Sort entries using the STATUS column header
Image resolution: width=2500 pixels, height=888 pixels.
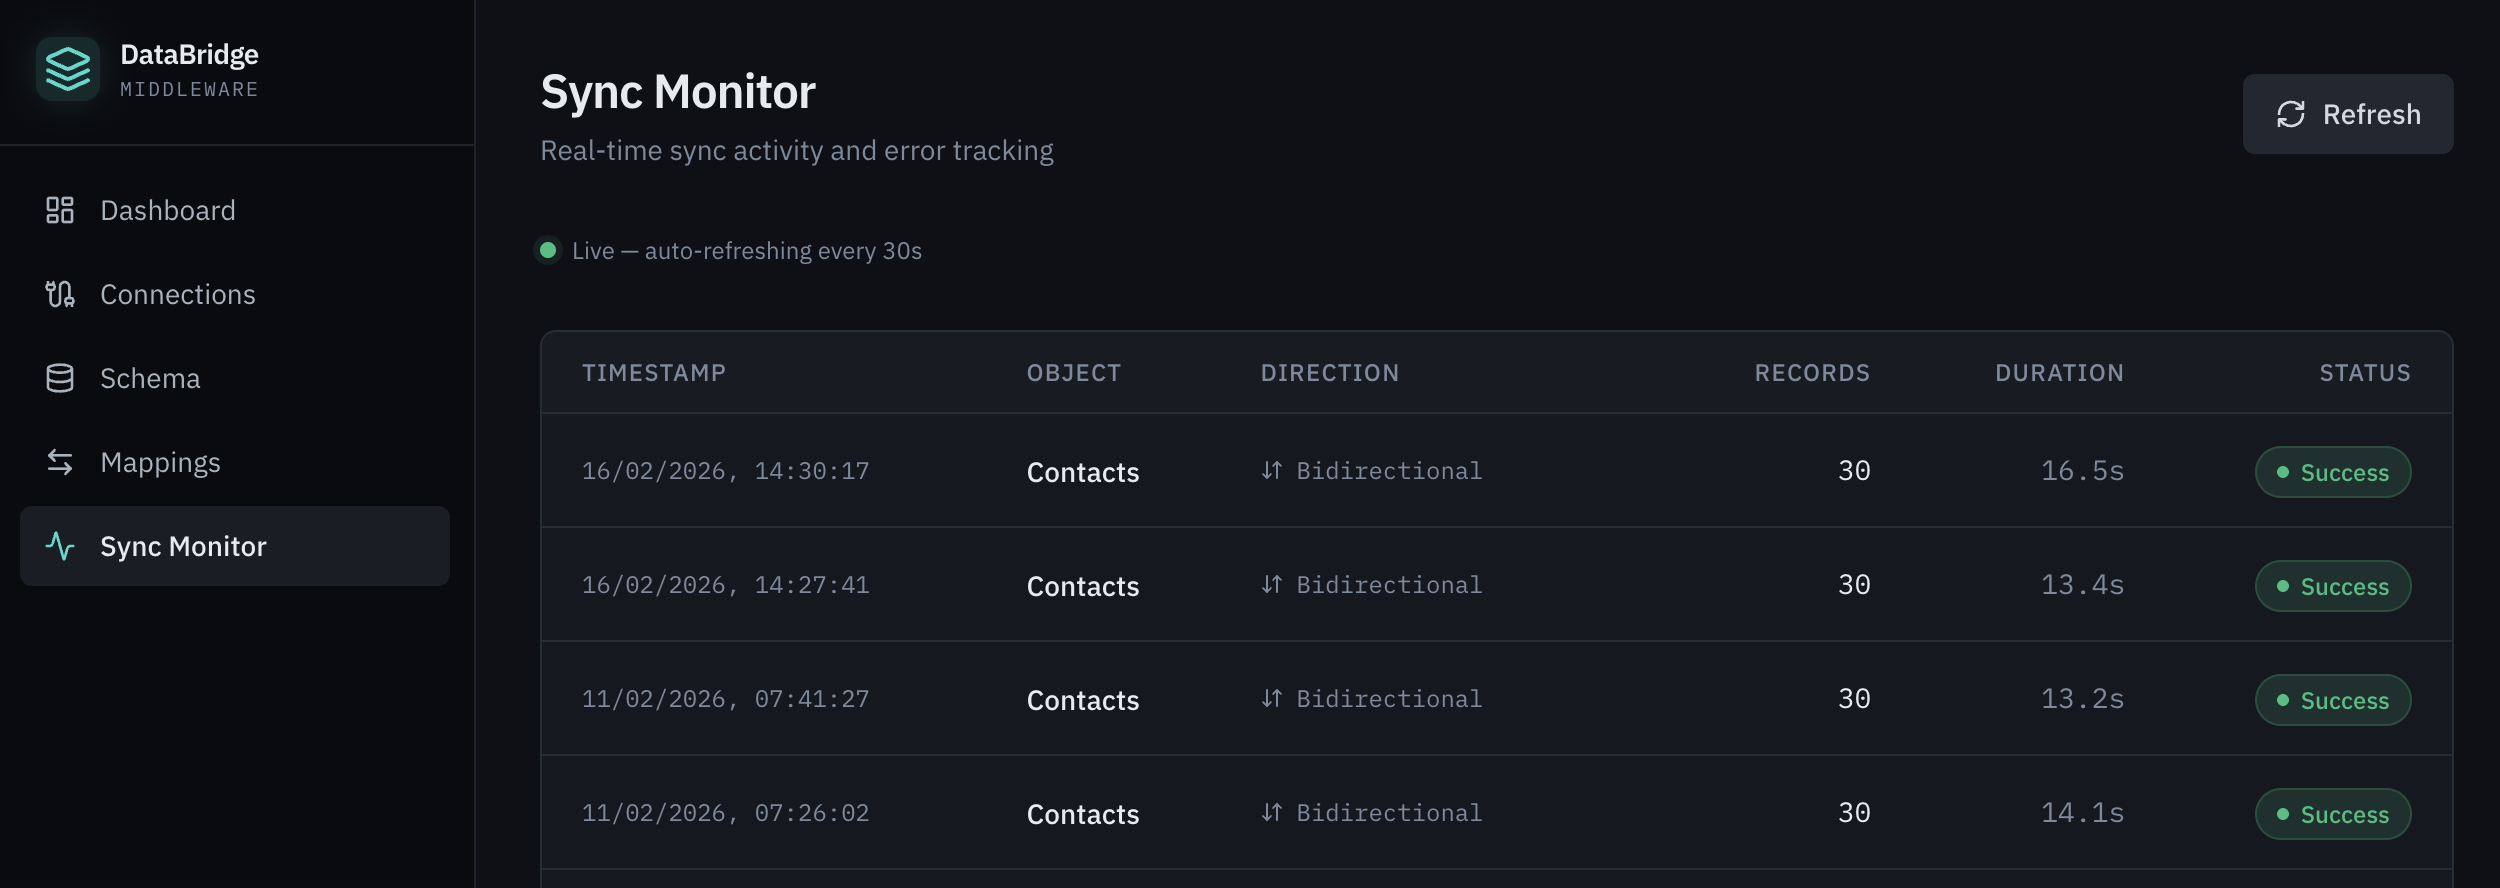[x=2365, y=373]
